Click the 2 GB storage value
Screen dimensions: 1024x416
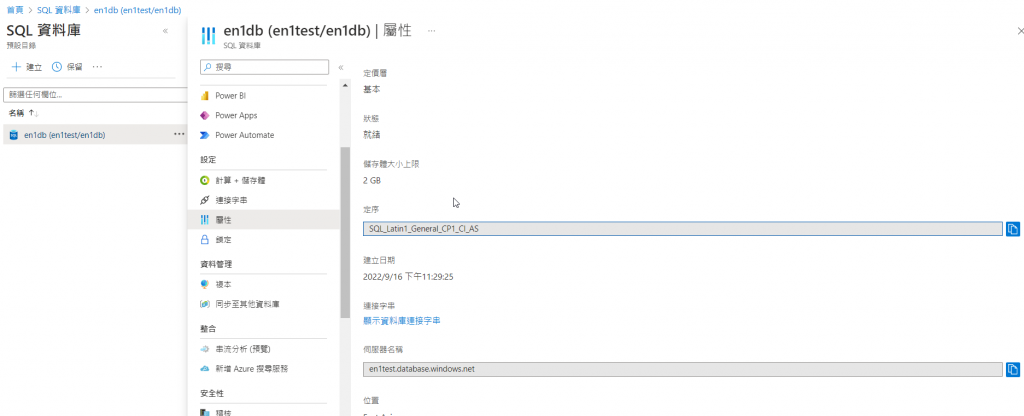click(x=372, y=180)
